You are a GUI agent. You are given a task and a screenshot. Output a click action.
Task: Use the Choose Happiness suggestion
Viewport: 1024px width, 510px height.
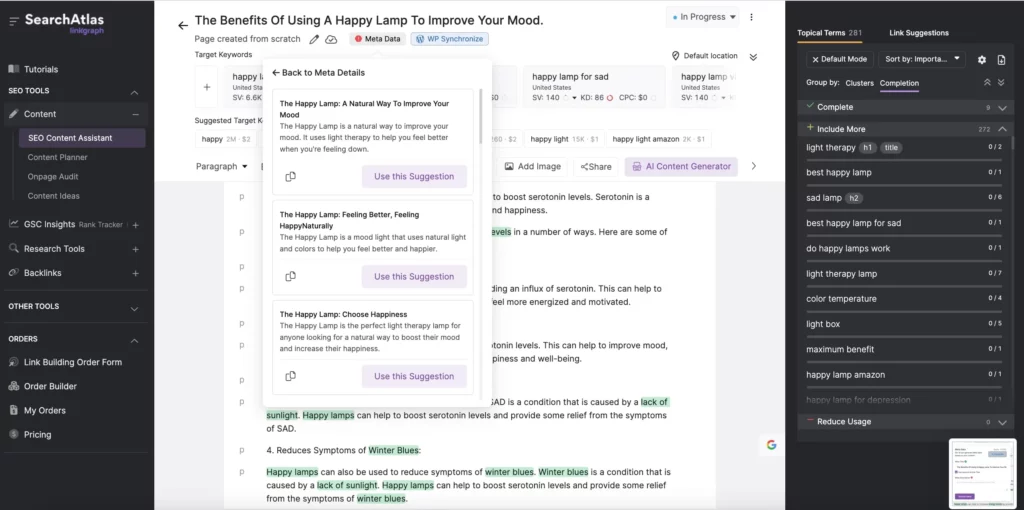coord(414,376)
